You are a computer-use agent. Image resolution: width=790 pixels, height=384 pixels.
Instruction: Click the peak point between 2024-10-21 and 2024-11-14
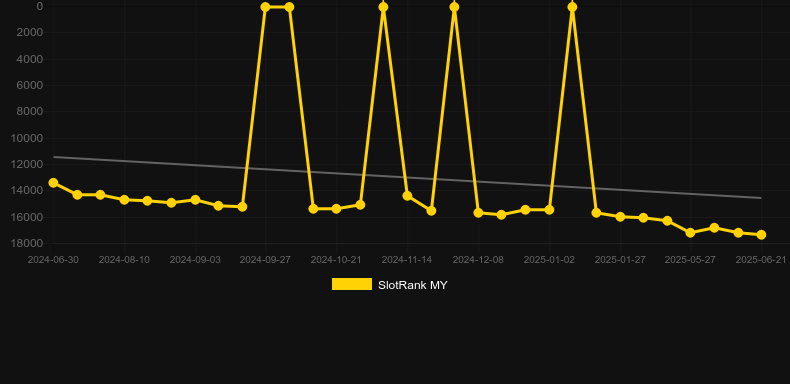(x=383, y=7)
